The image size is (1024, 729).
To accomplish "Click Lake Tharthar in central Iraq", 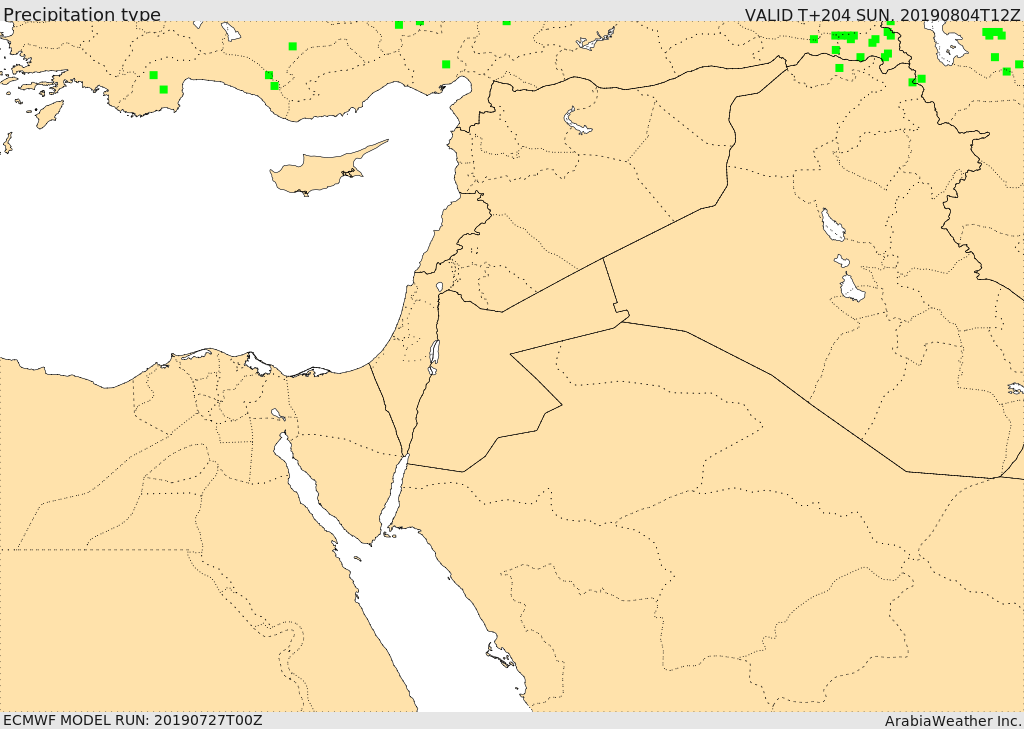I will pos(832,226).
